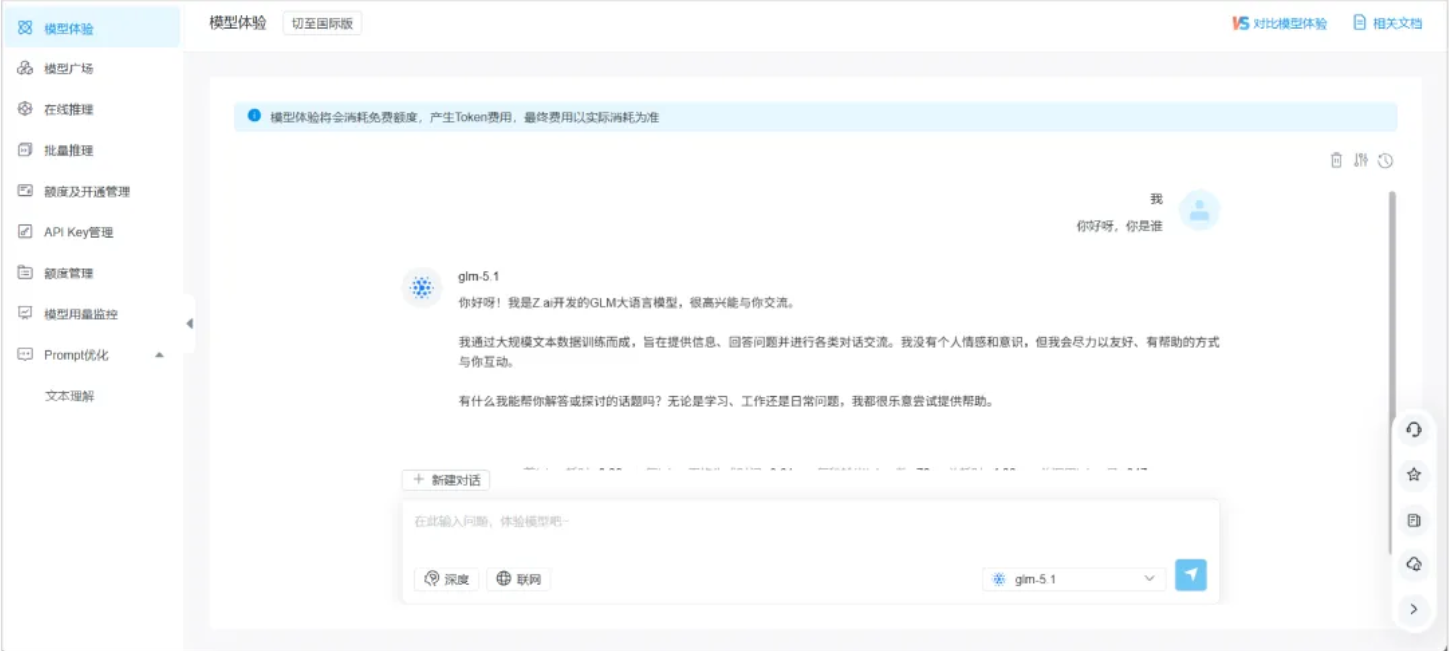
Task: Click the info icon in the notice banner
Action: [x=254, y=116]
